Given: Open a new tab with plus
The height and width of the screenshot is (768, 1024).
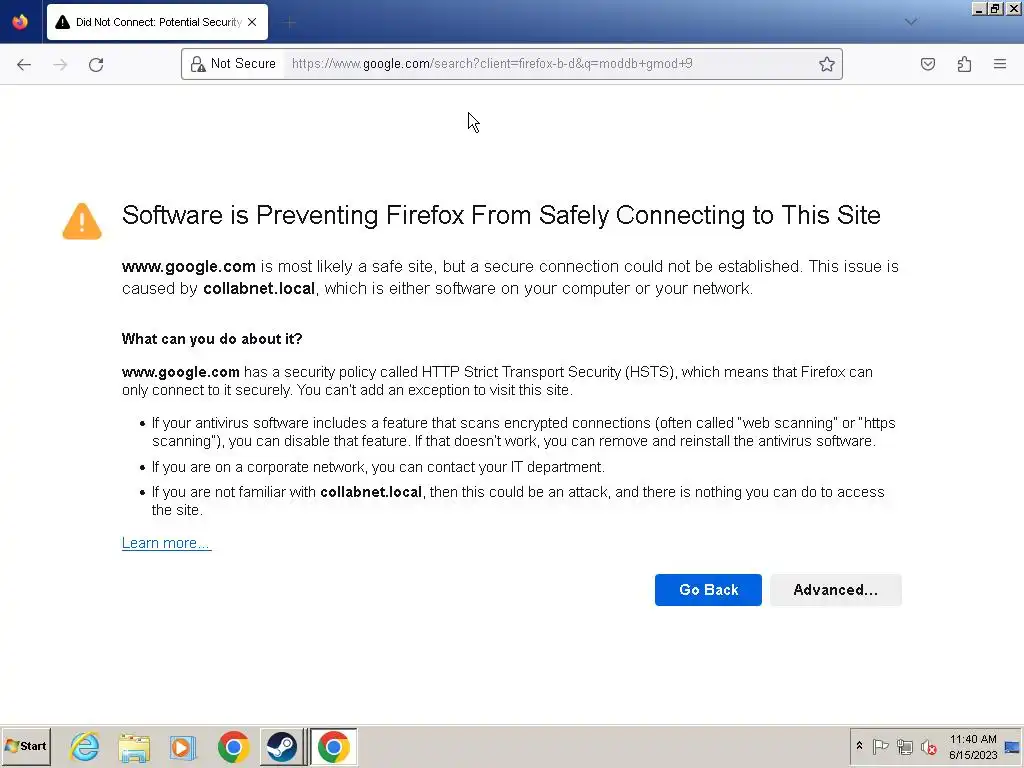Looking at the screenshot, I should pyautogui.click(x=290, y=22).
